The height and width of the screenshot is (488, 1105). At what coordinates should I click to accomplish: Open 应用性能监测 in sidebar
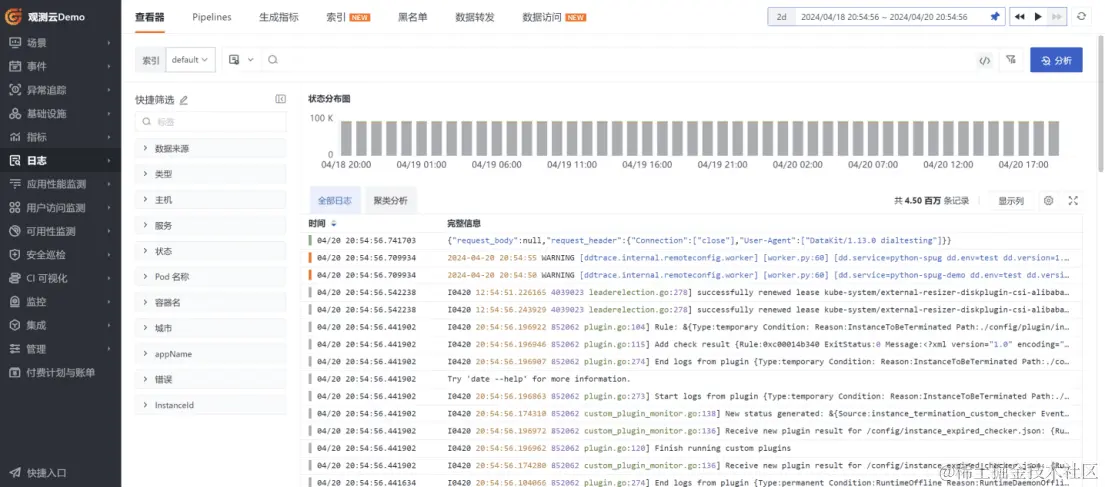pyautogui.click(x=61, y=184)
